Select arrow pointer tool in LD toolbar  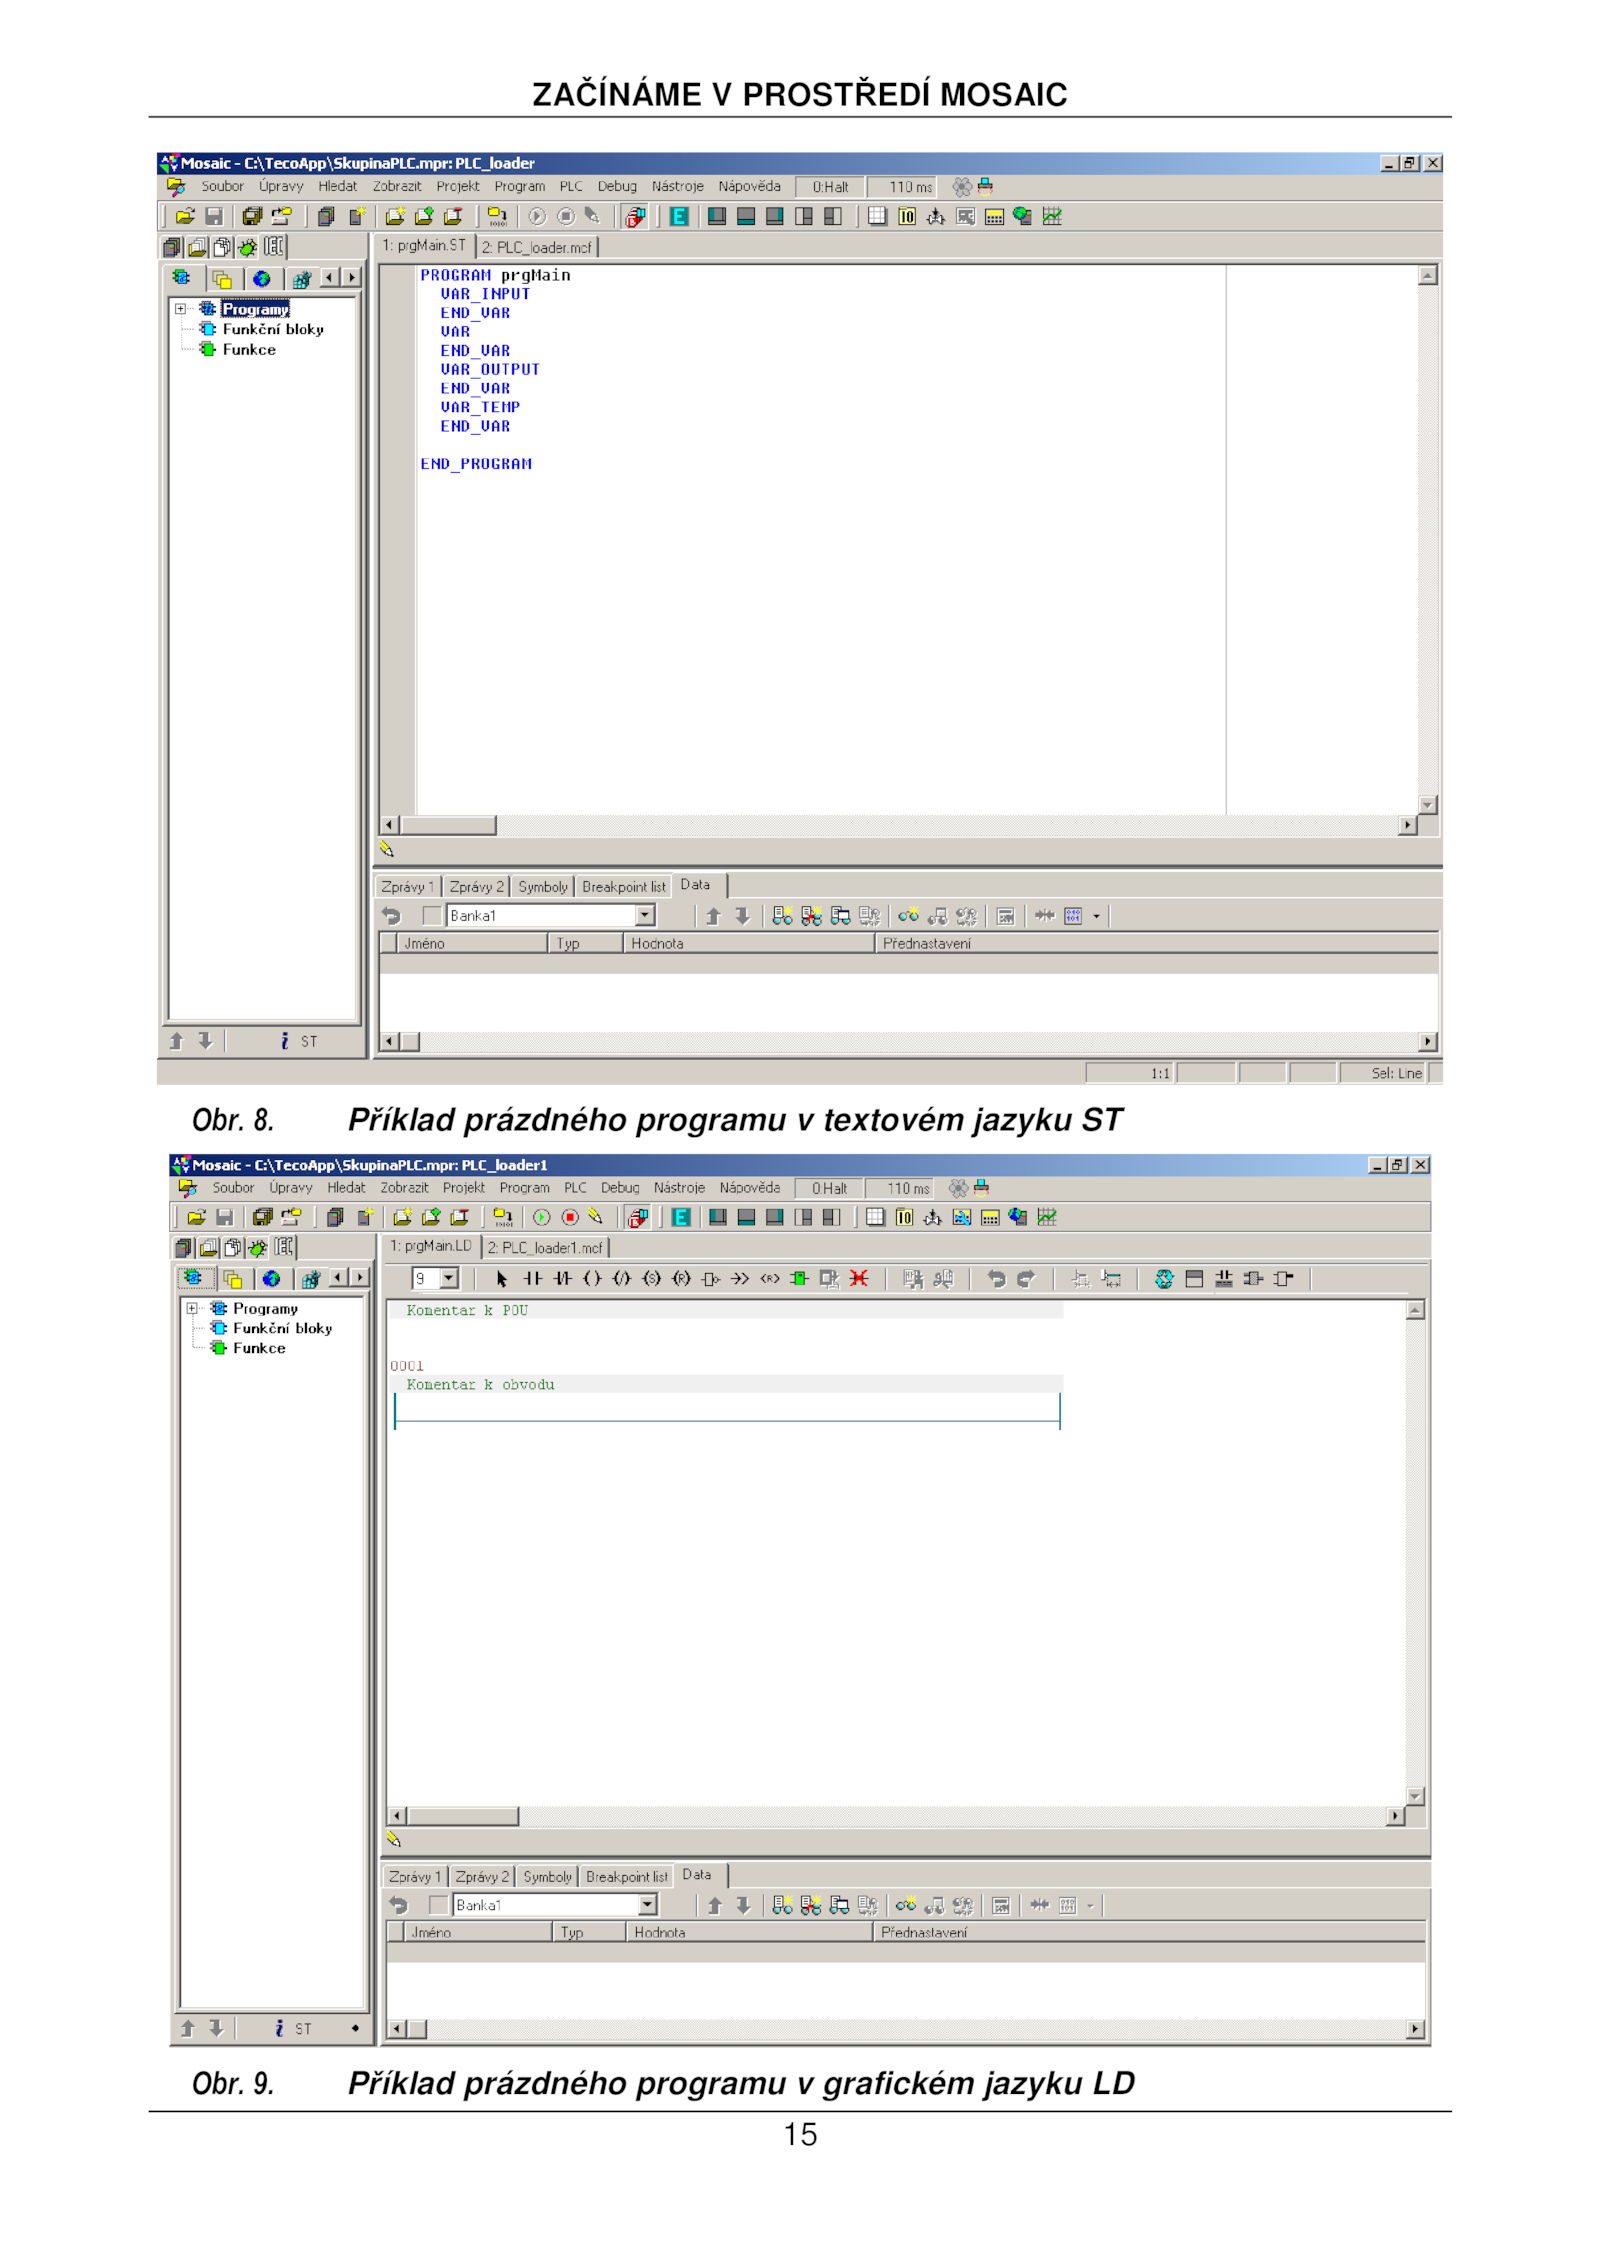pyautogui.click(x=501, y=1279)
